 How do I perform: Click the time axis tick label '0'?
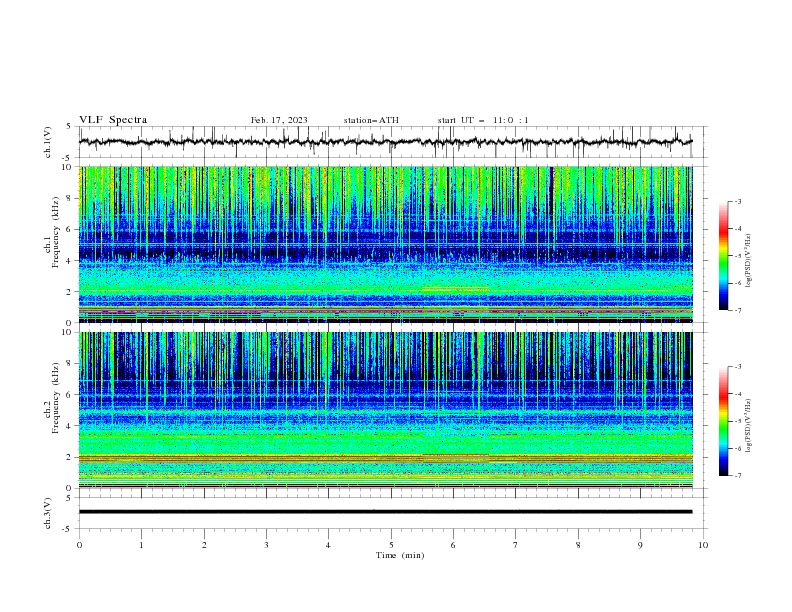coord(79,545)
